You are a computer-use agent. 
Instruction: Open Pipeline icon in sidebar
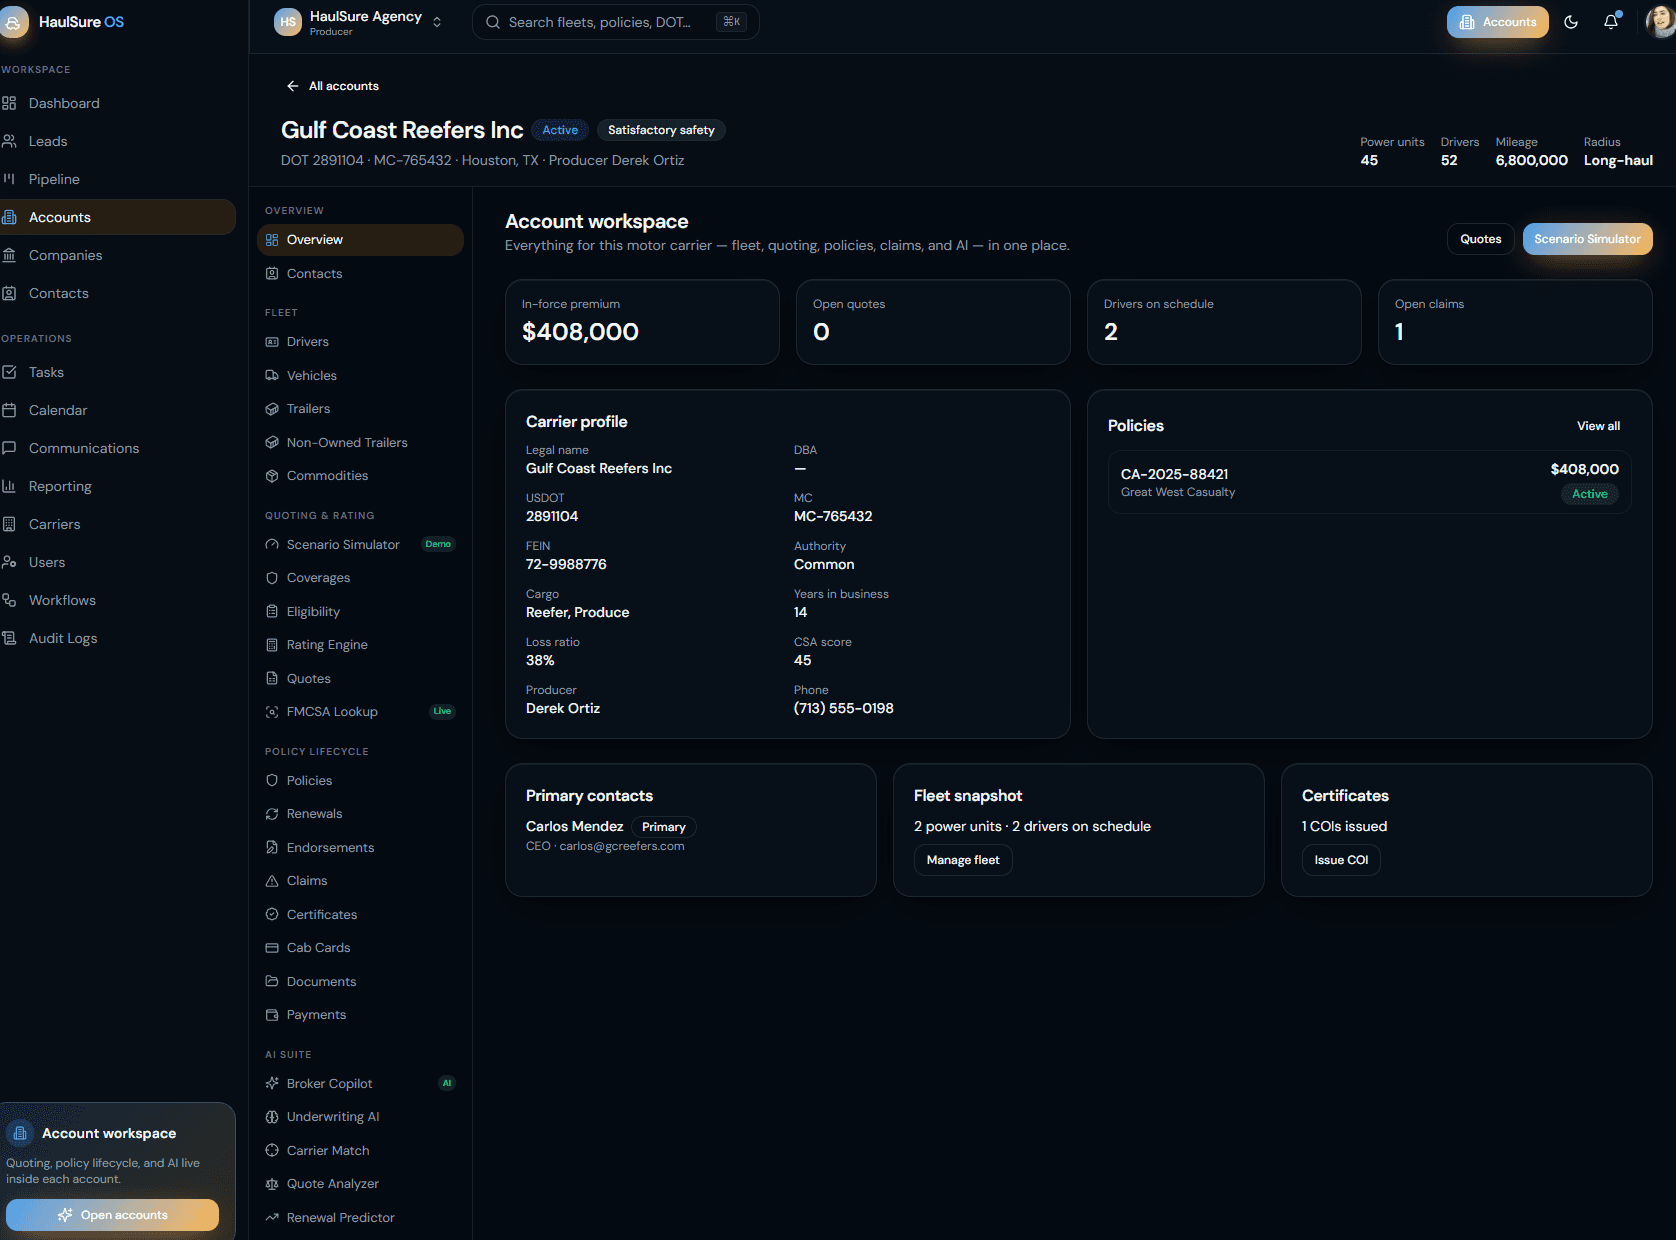click(9, 179)
